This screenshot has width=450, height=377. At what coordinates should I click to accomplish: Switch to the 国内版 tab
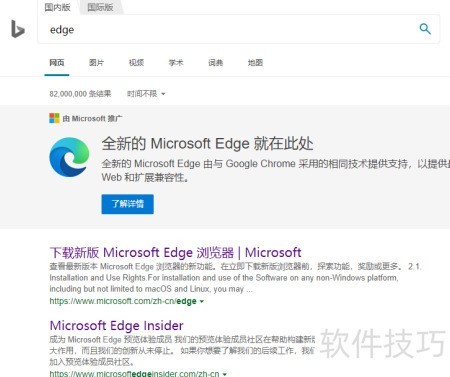click(x=57, y=7)
